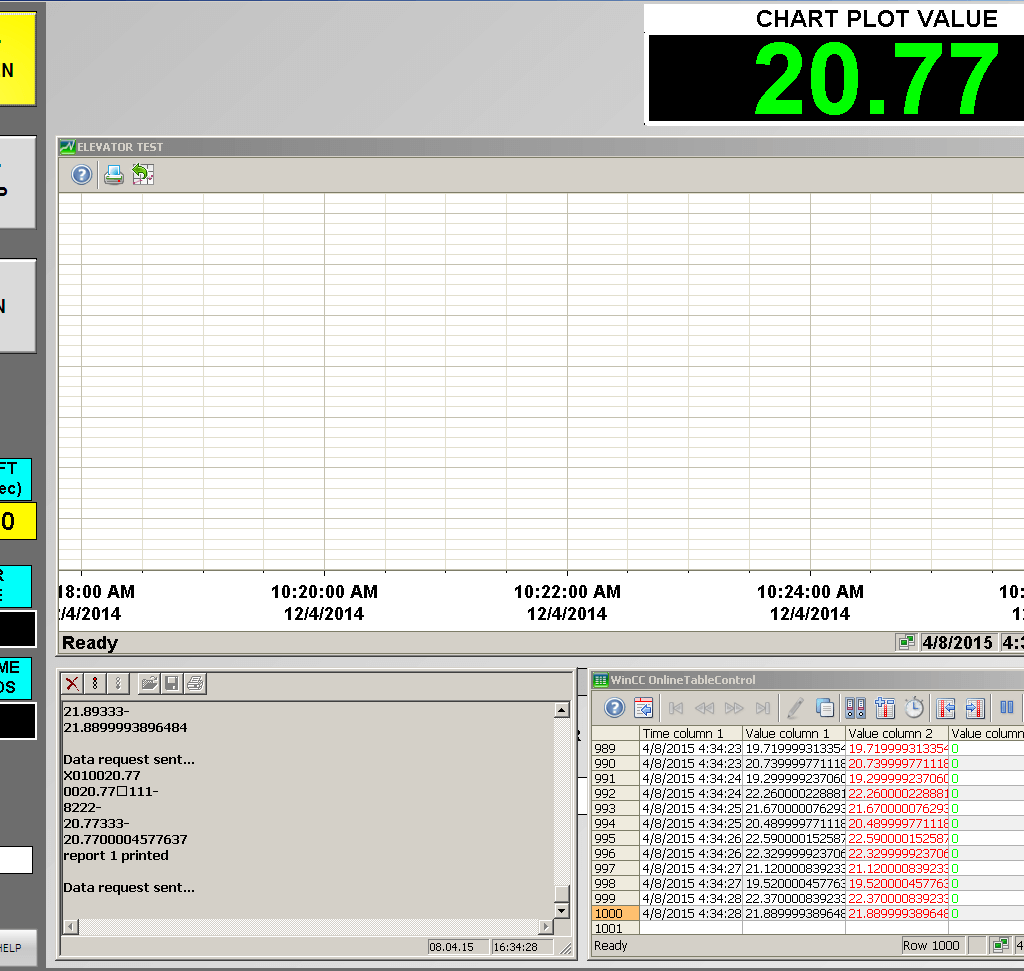Screen dimensions: 1024x971
Task: Pause the online table update
Action: point(1007,708)
